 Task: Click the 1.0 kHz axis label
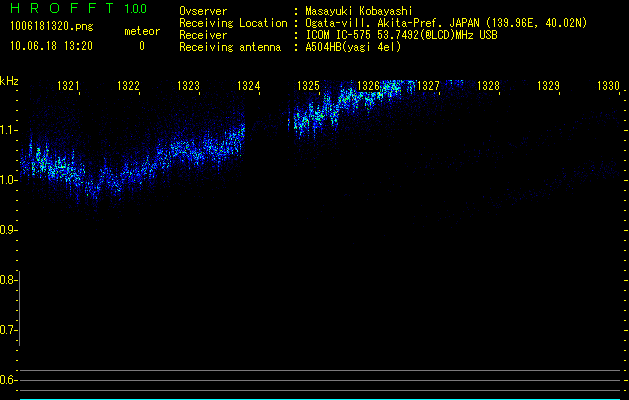[x=8, y=180]
